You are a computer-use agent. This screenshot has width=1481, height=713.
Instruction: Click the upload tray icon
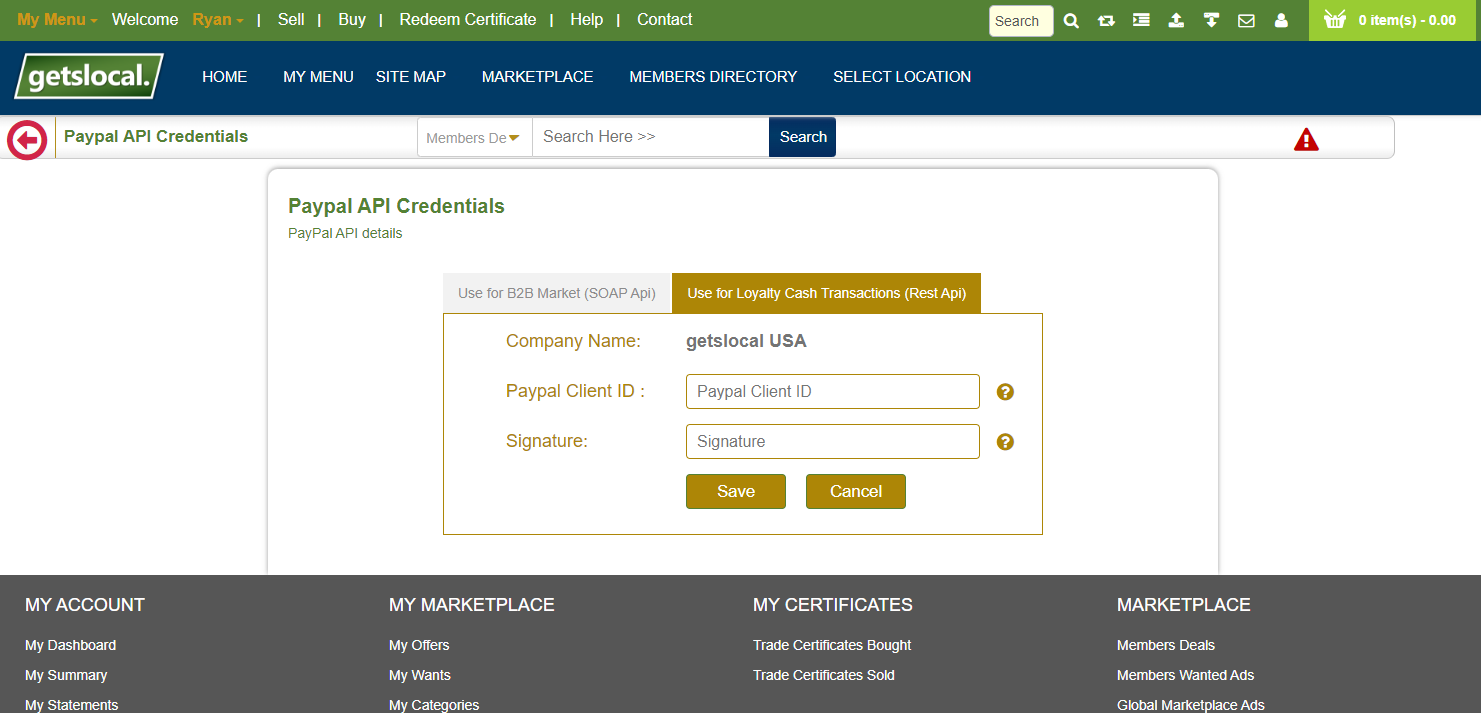pyautogui.click(x=1176, y=20)
